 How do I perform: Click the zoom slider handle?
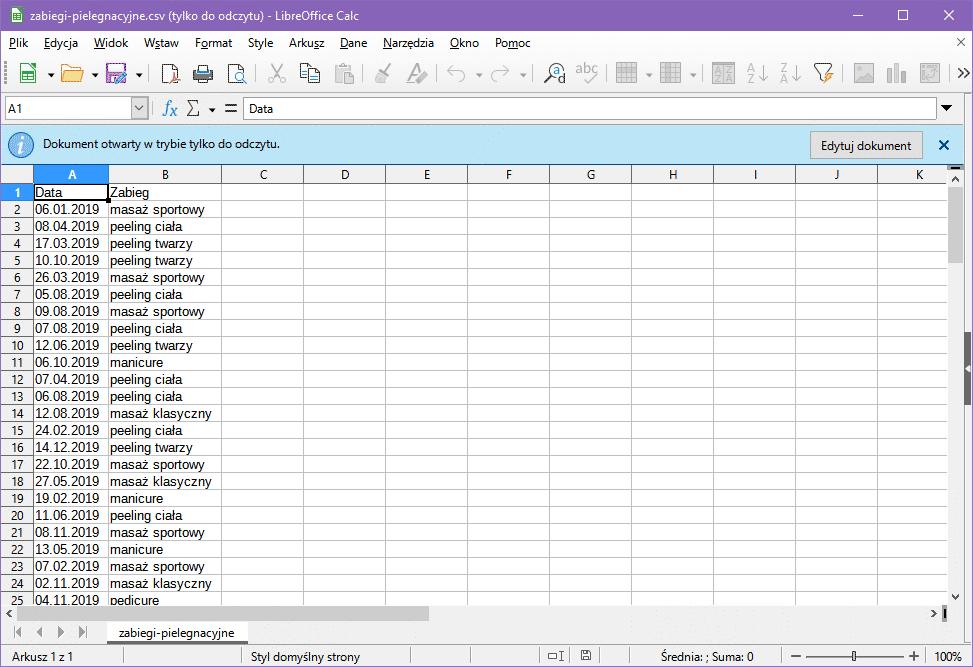(x=853, y=656)
